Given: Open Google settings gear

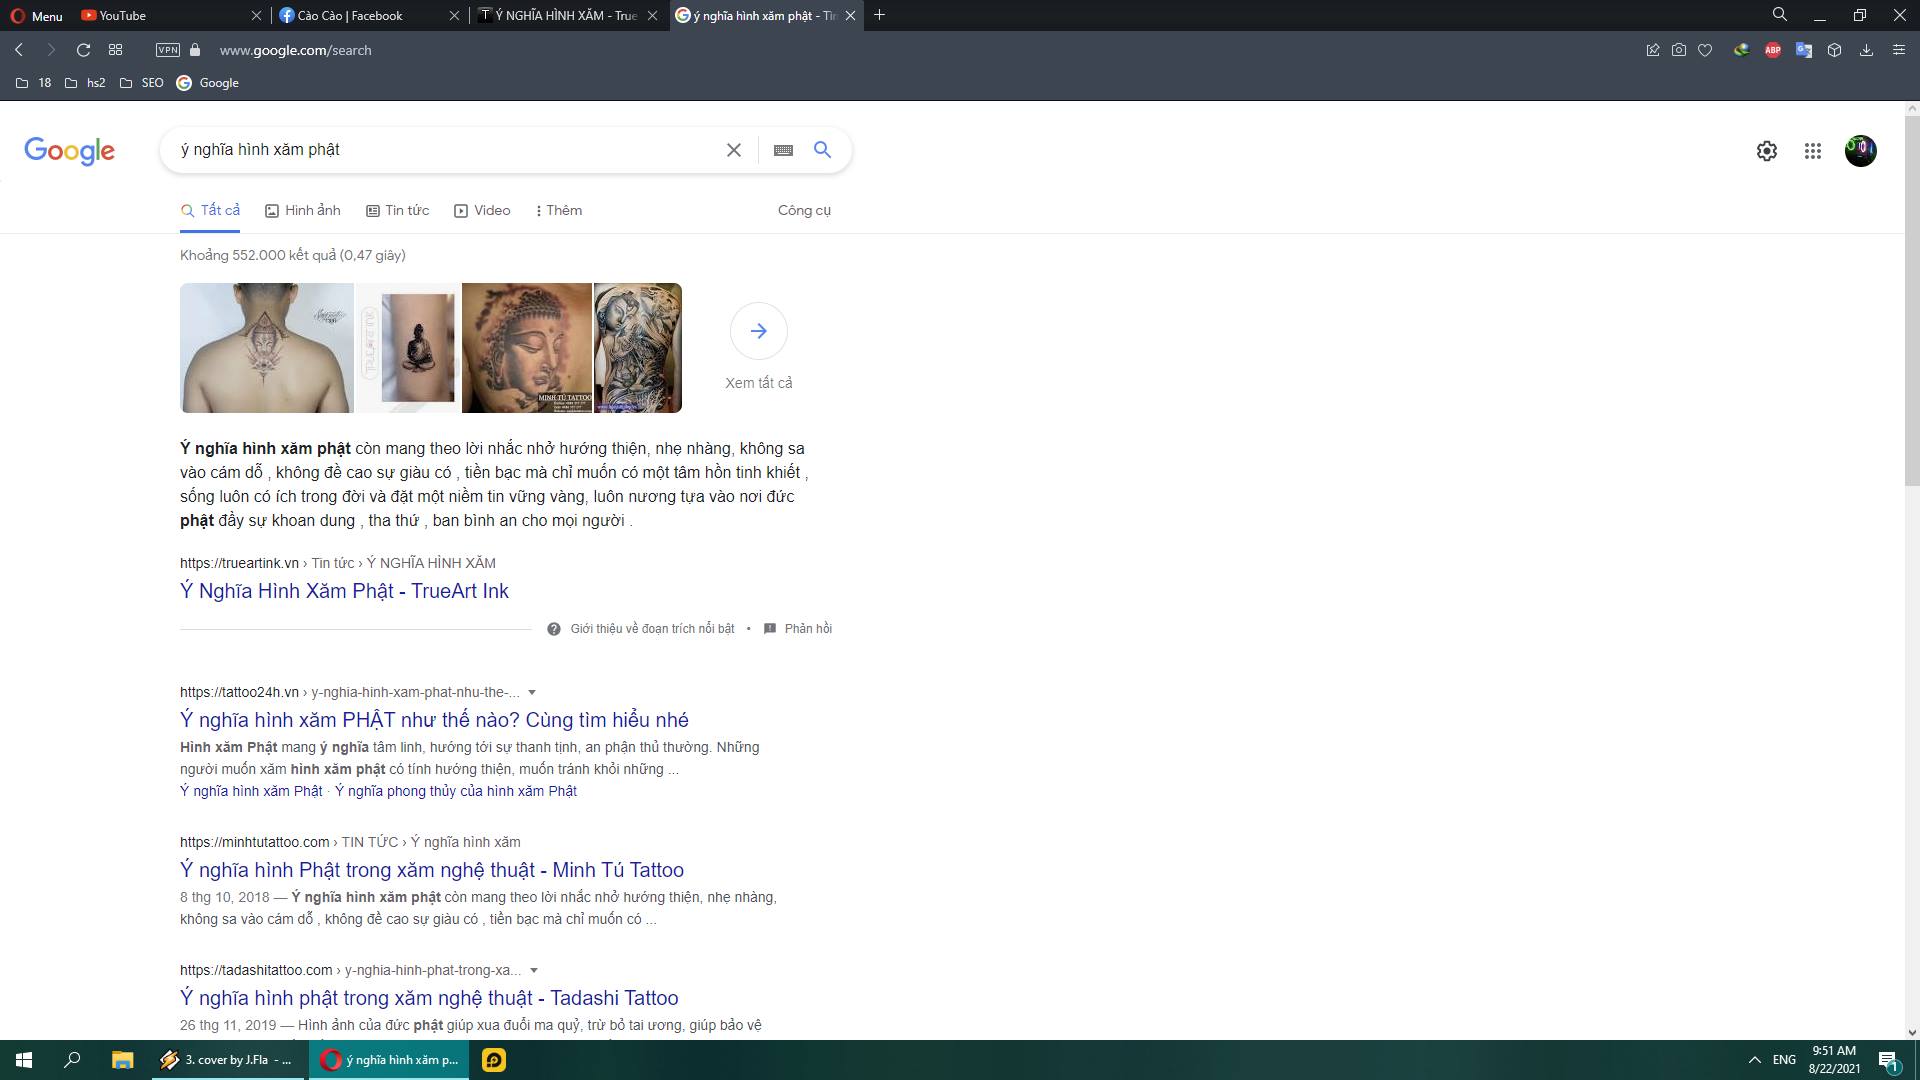Looking at the screenshot, I should point(1767,151).
